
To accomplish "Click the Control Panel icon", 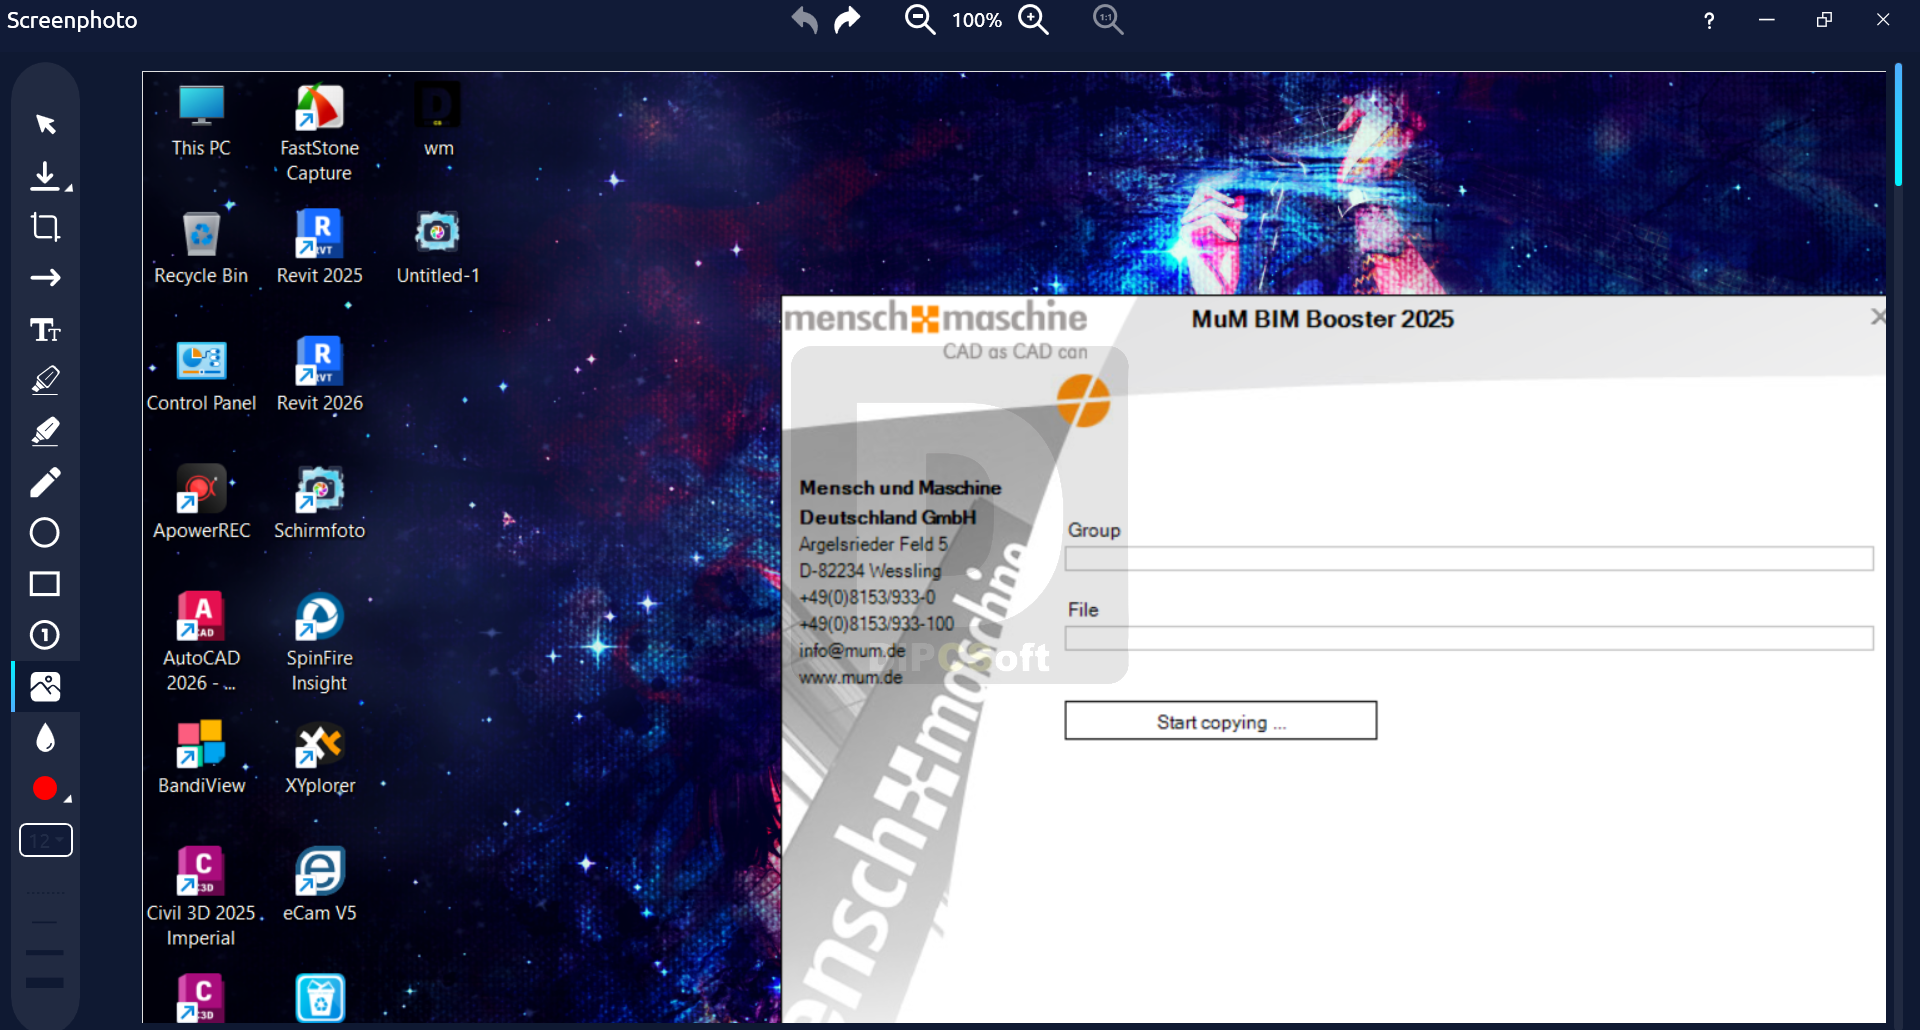I will click(x=201, y=376).
